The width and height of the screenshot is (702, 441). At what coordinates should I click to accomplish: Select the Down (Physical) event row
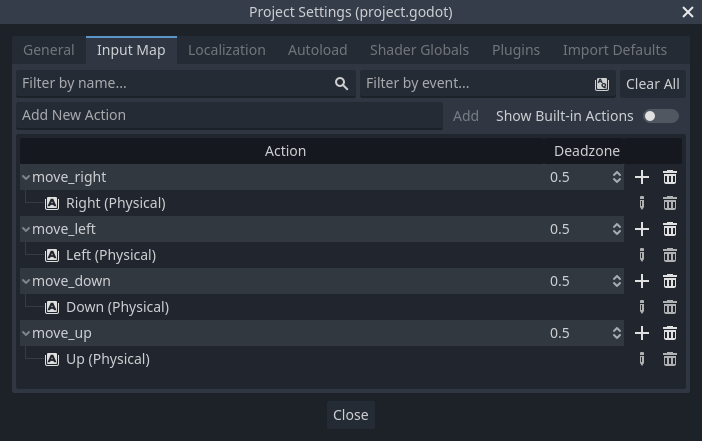pyautogui.click(x=322, y=307)
